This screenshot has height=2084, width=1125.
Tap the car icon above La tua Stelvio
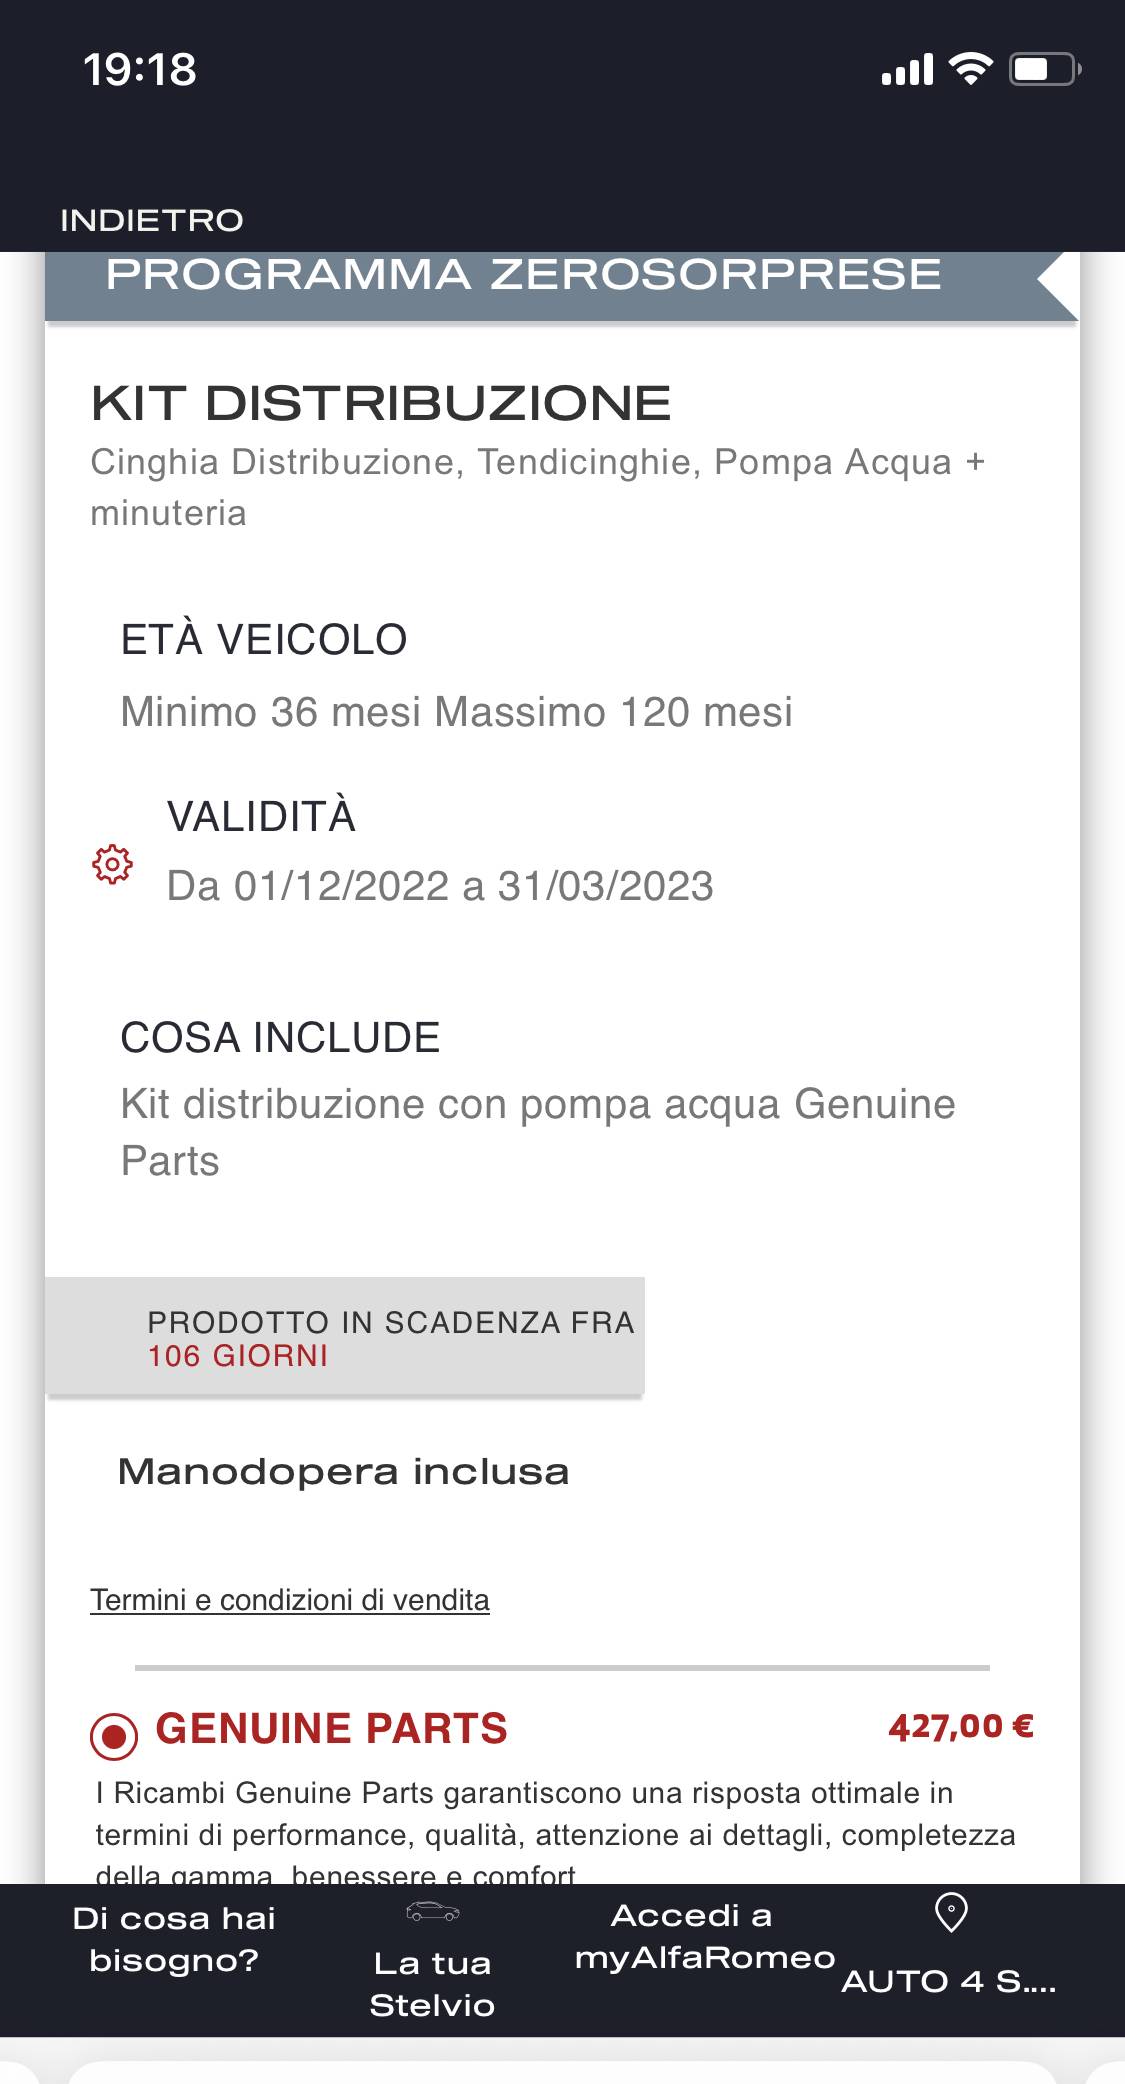click(x=432, y=1912)
